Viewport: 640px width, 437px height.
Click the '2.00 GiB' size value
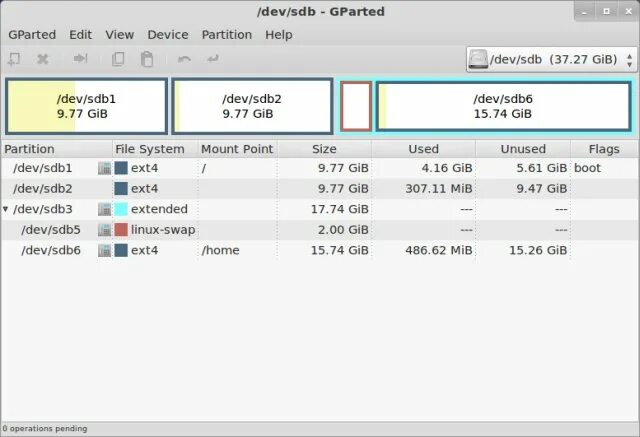tap(343, 230)
